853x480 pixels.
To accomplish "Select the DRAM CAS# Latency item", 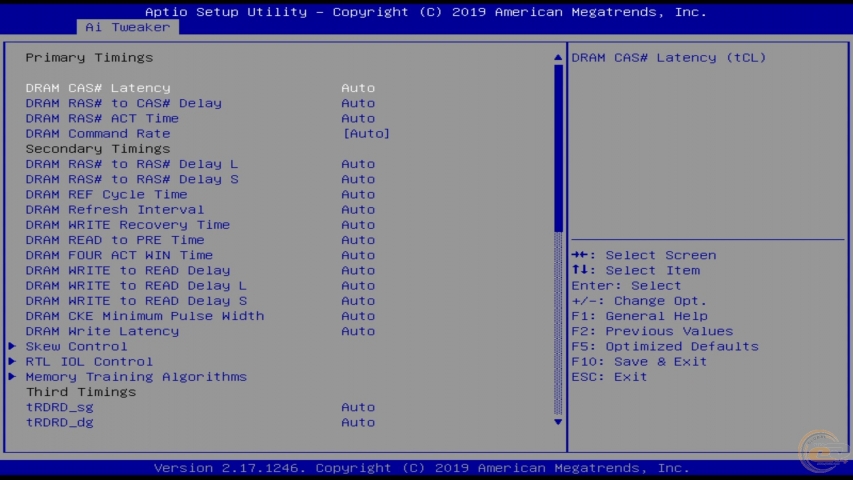I will point(98,88).
